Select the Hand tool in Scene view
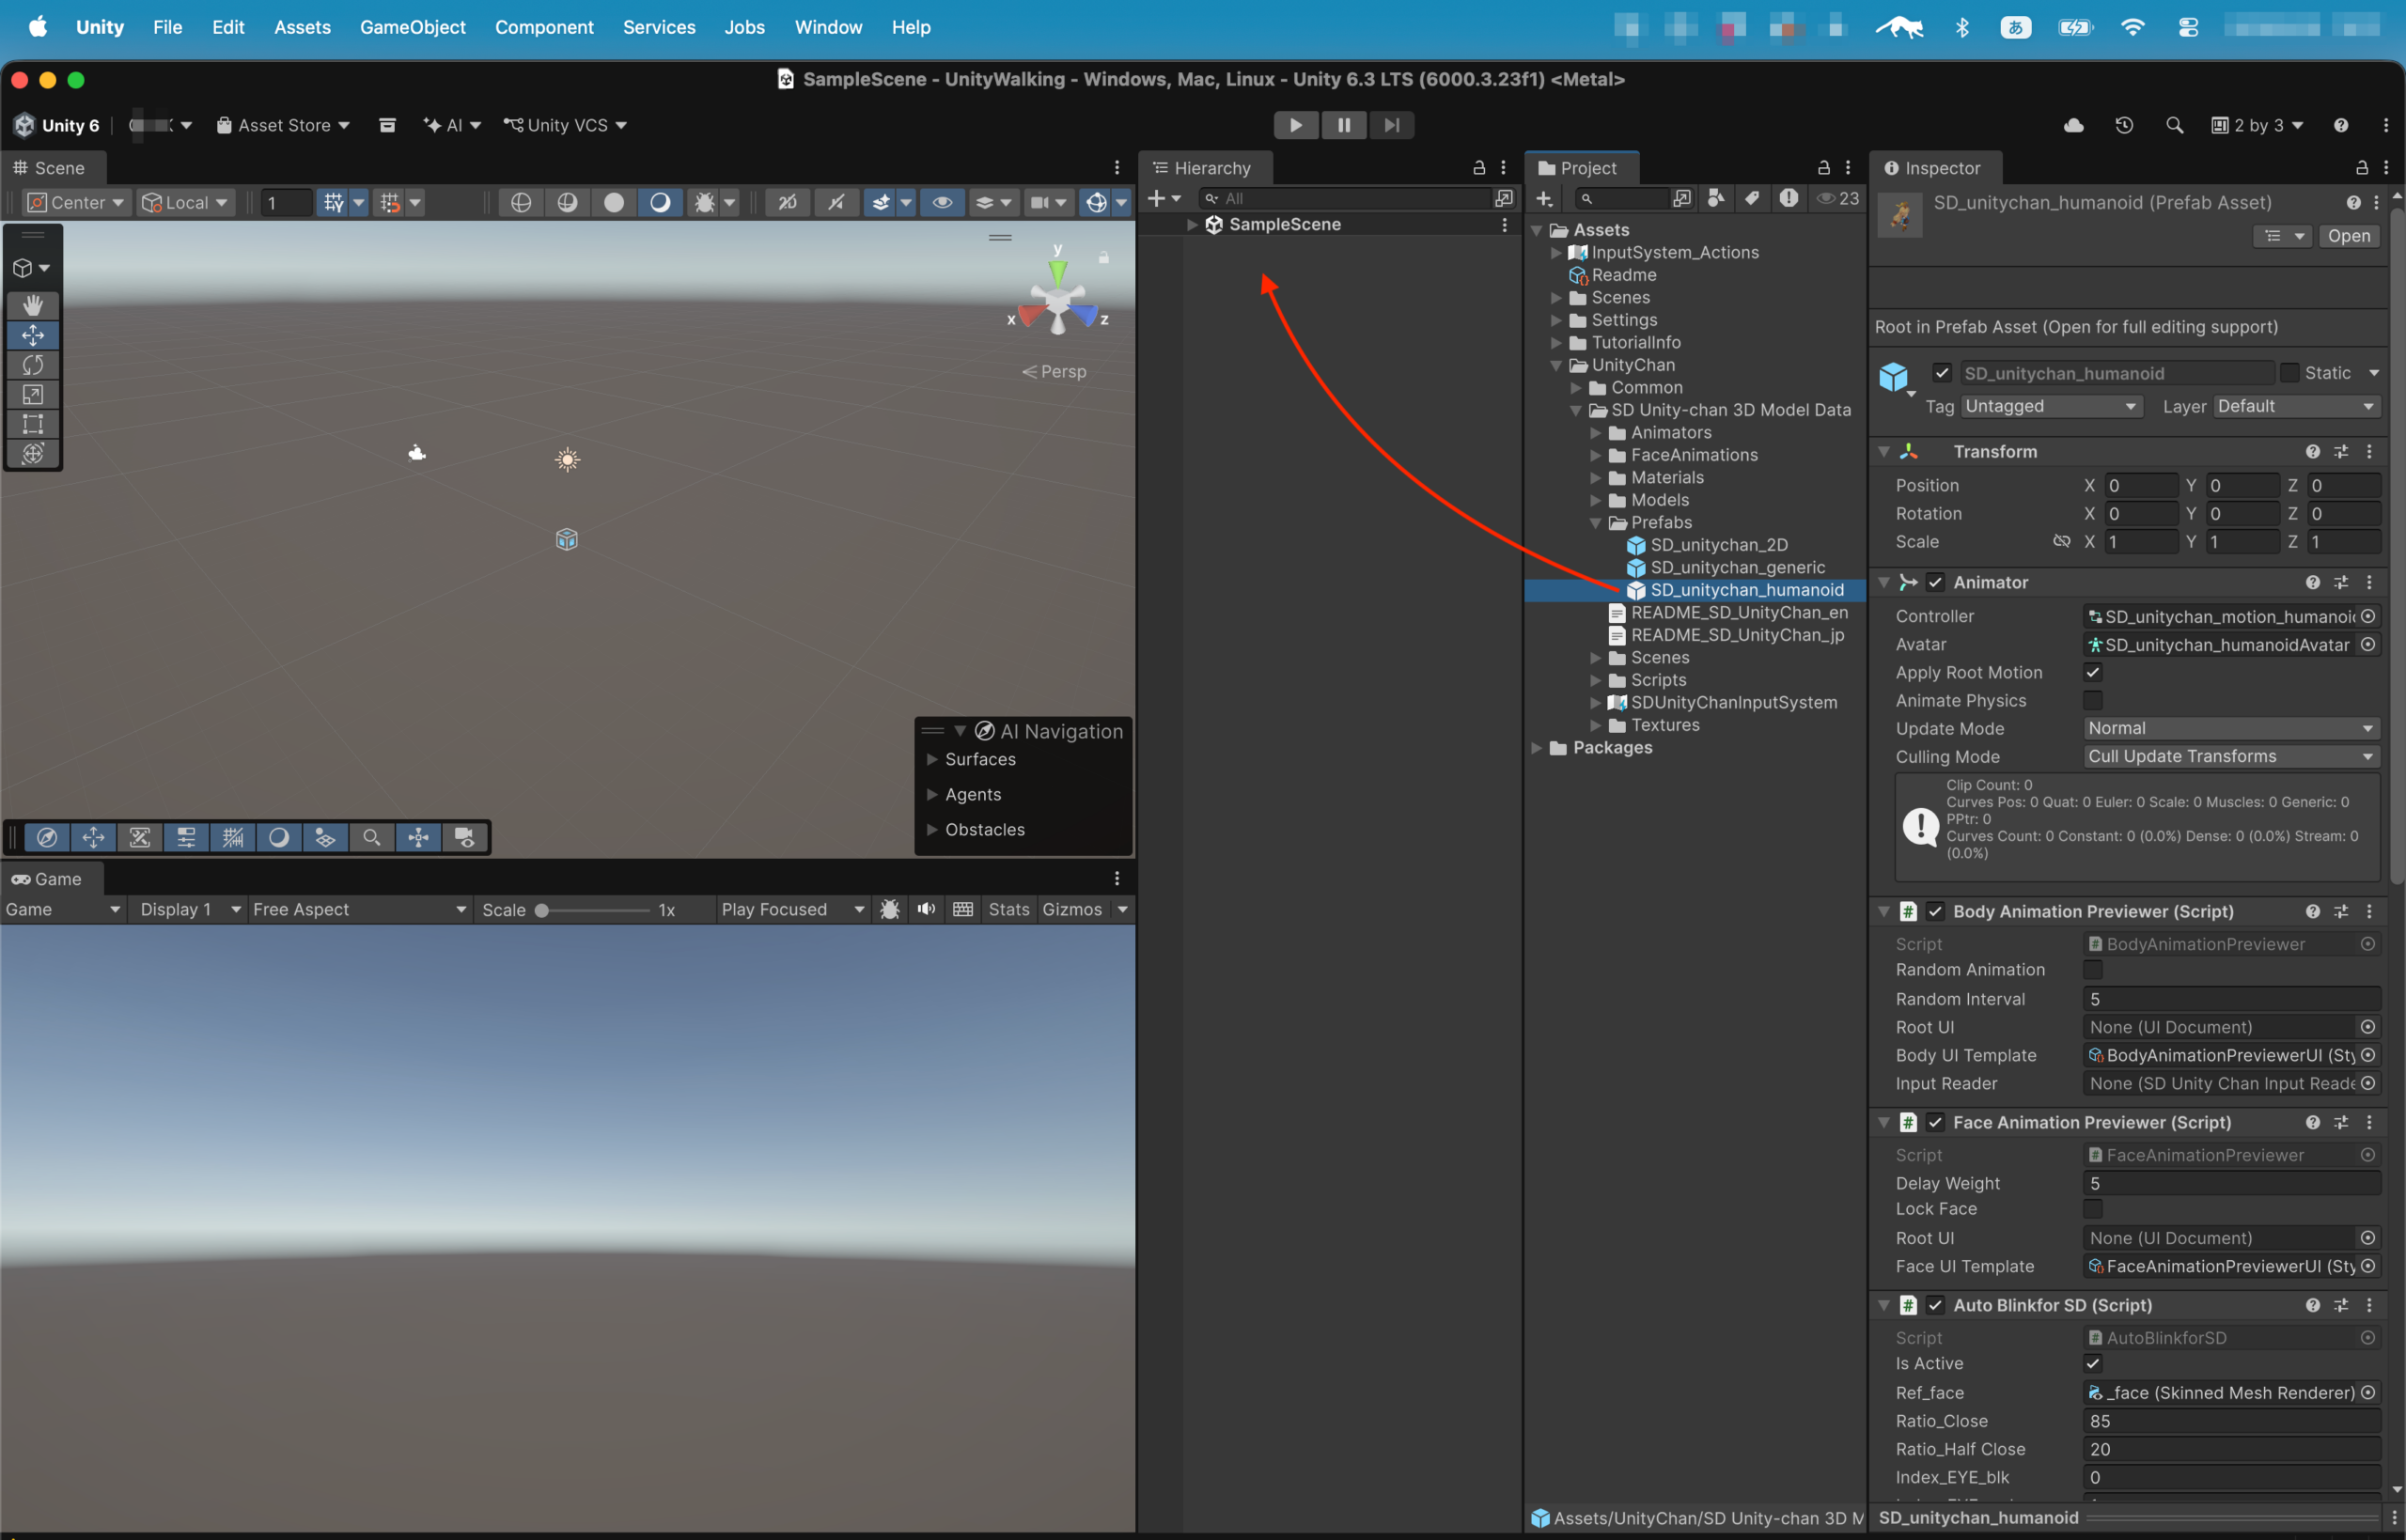The width and height of the screenshot is (2406, 1540). 33,305
